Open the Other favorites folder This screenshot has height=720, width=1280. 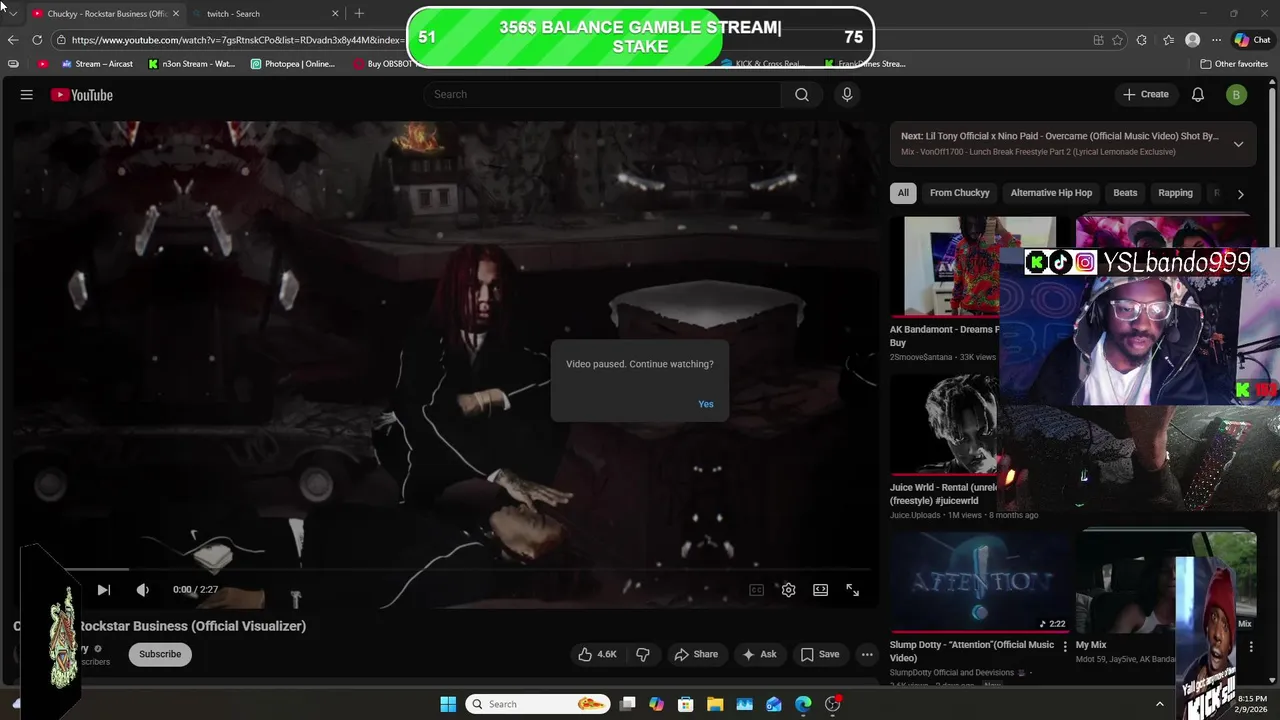[x=1234, y=64]
